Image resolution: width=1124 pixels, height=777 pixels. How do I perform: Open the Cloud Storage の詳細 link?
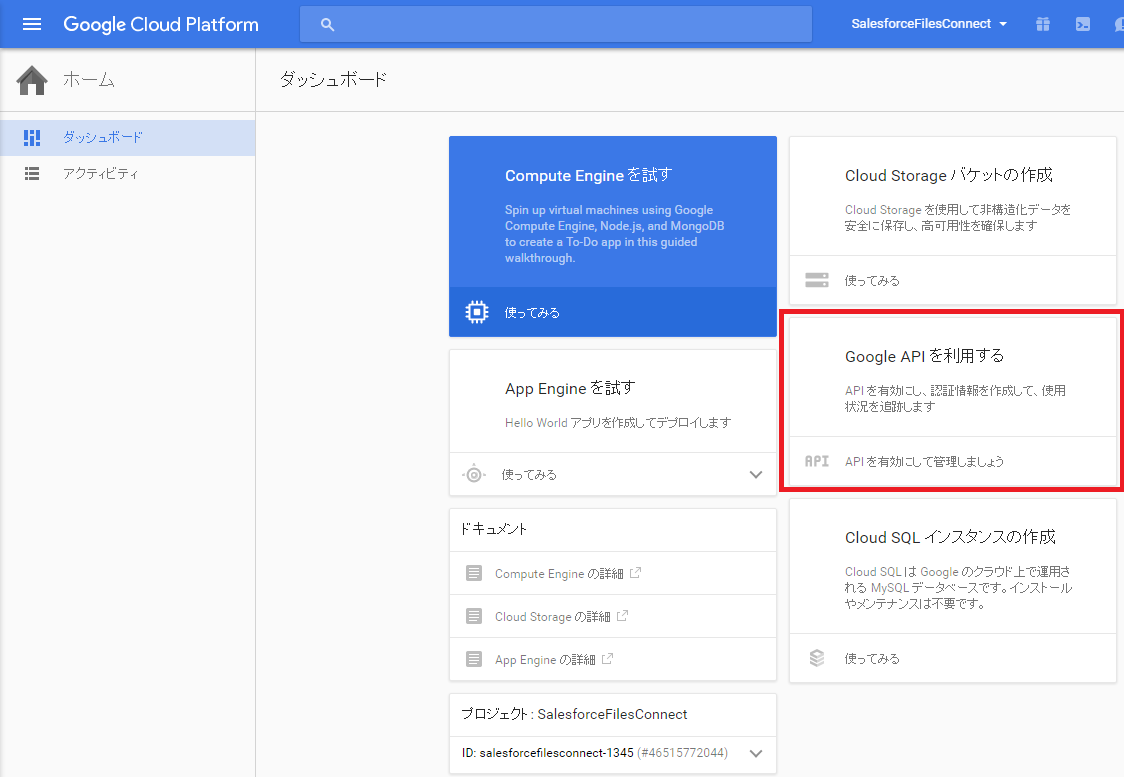[553, 616]
